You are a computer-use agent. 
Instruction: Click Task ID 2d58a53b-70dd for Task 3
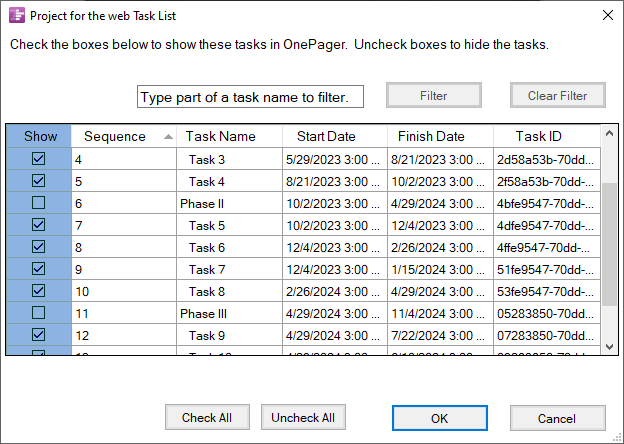pyautogui.click(x=547, y=160)
